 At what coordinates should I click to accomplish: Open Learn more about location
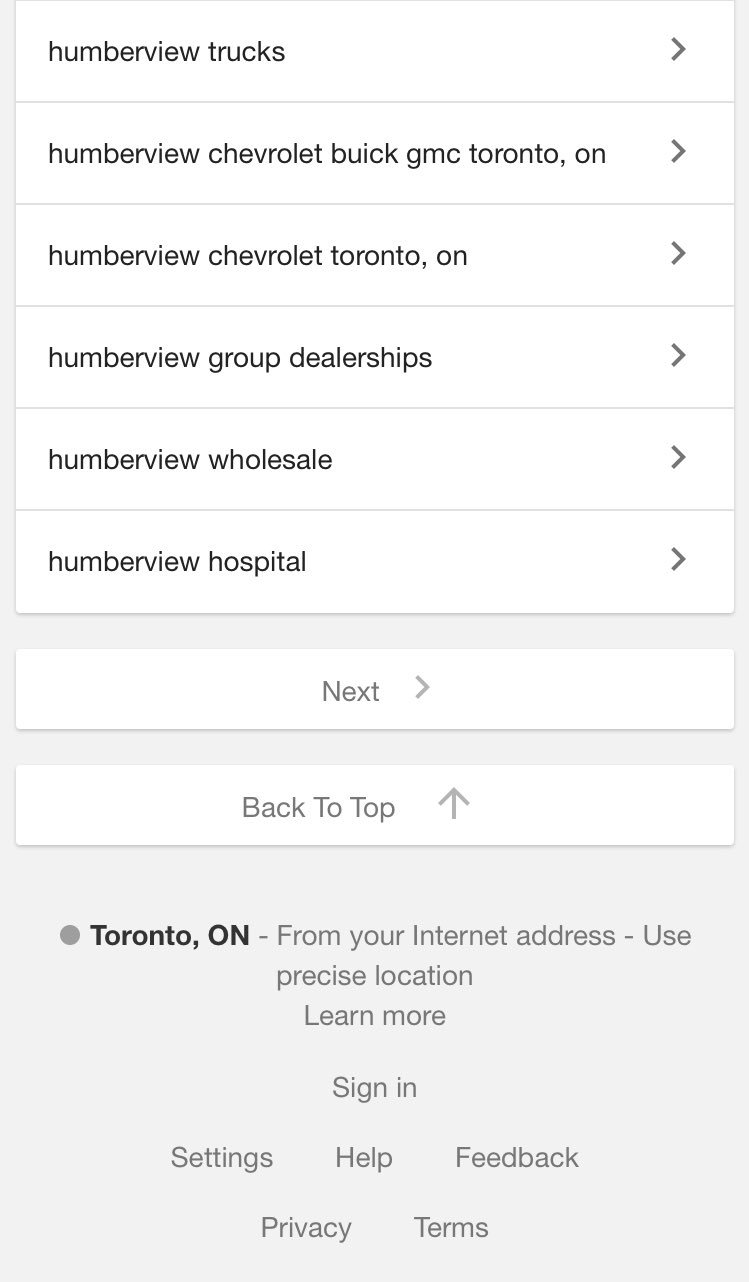click(375, 1016)
